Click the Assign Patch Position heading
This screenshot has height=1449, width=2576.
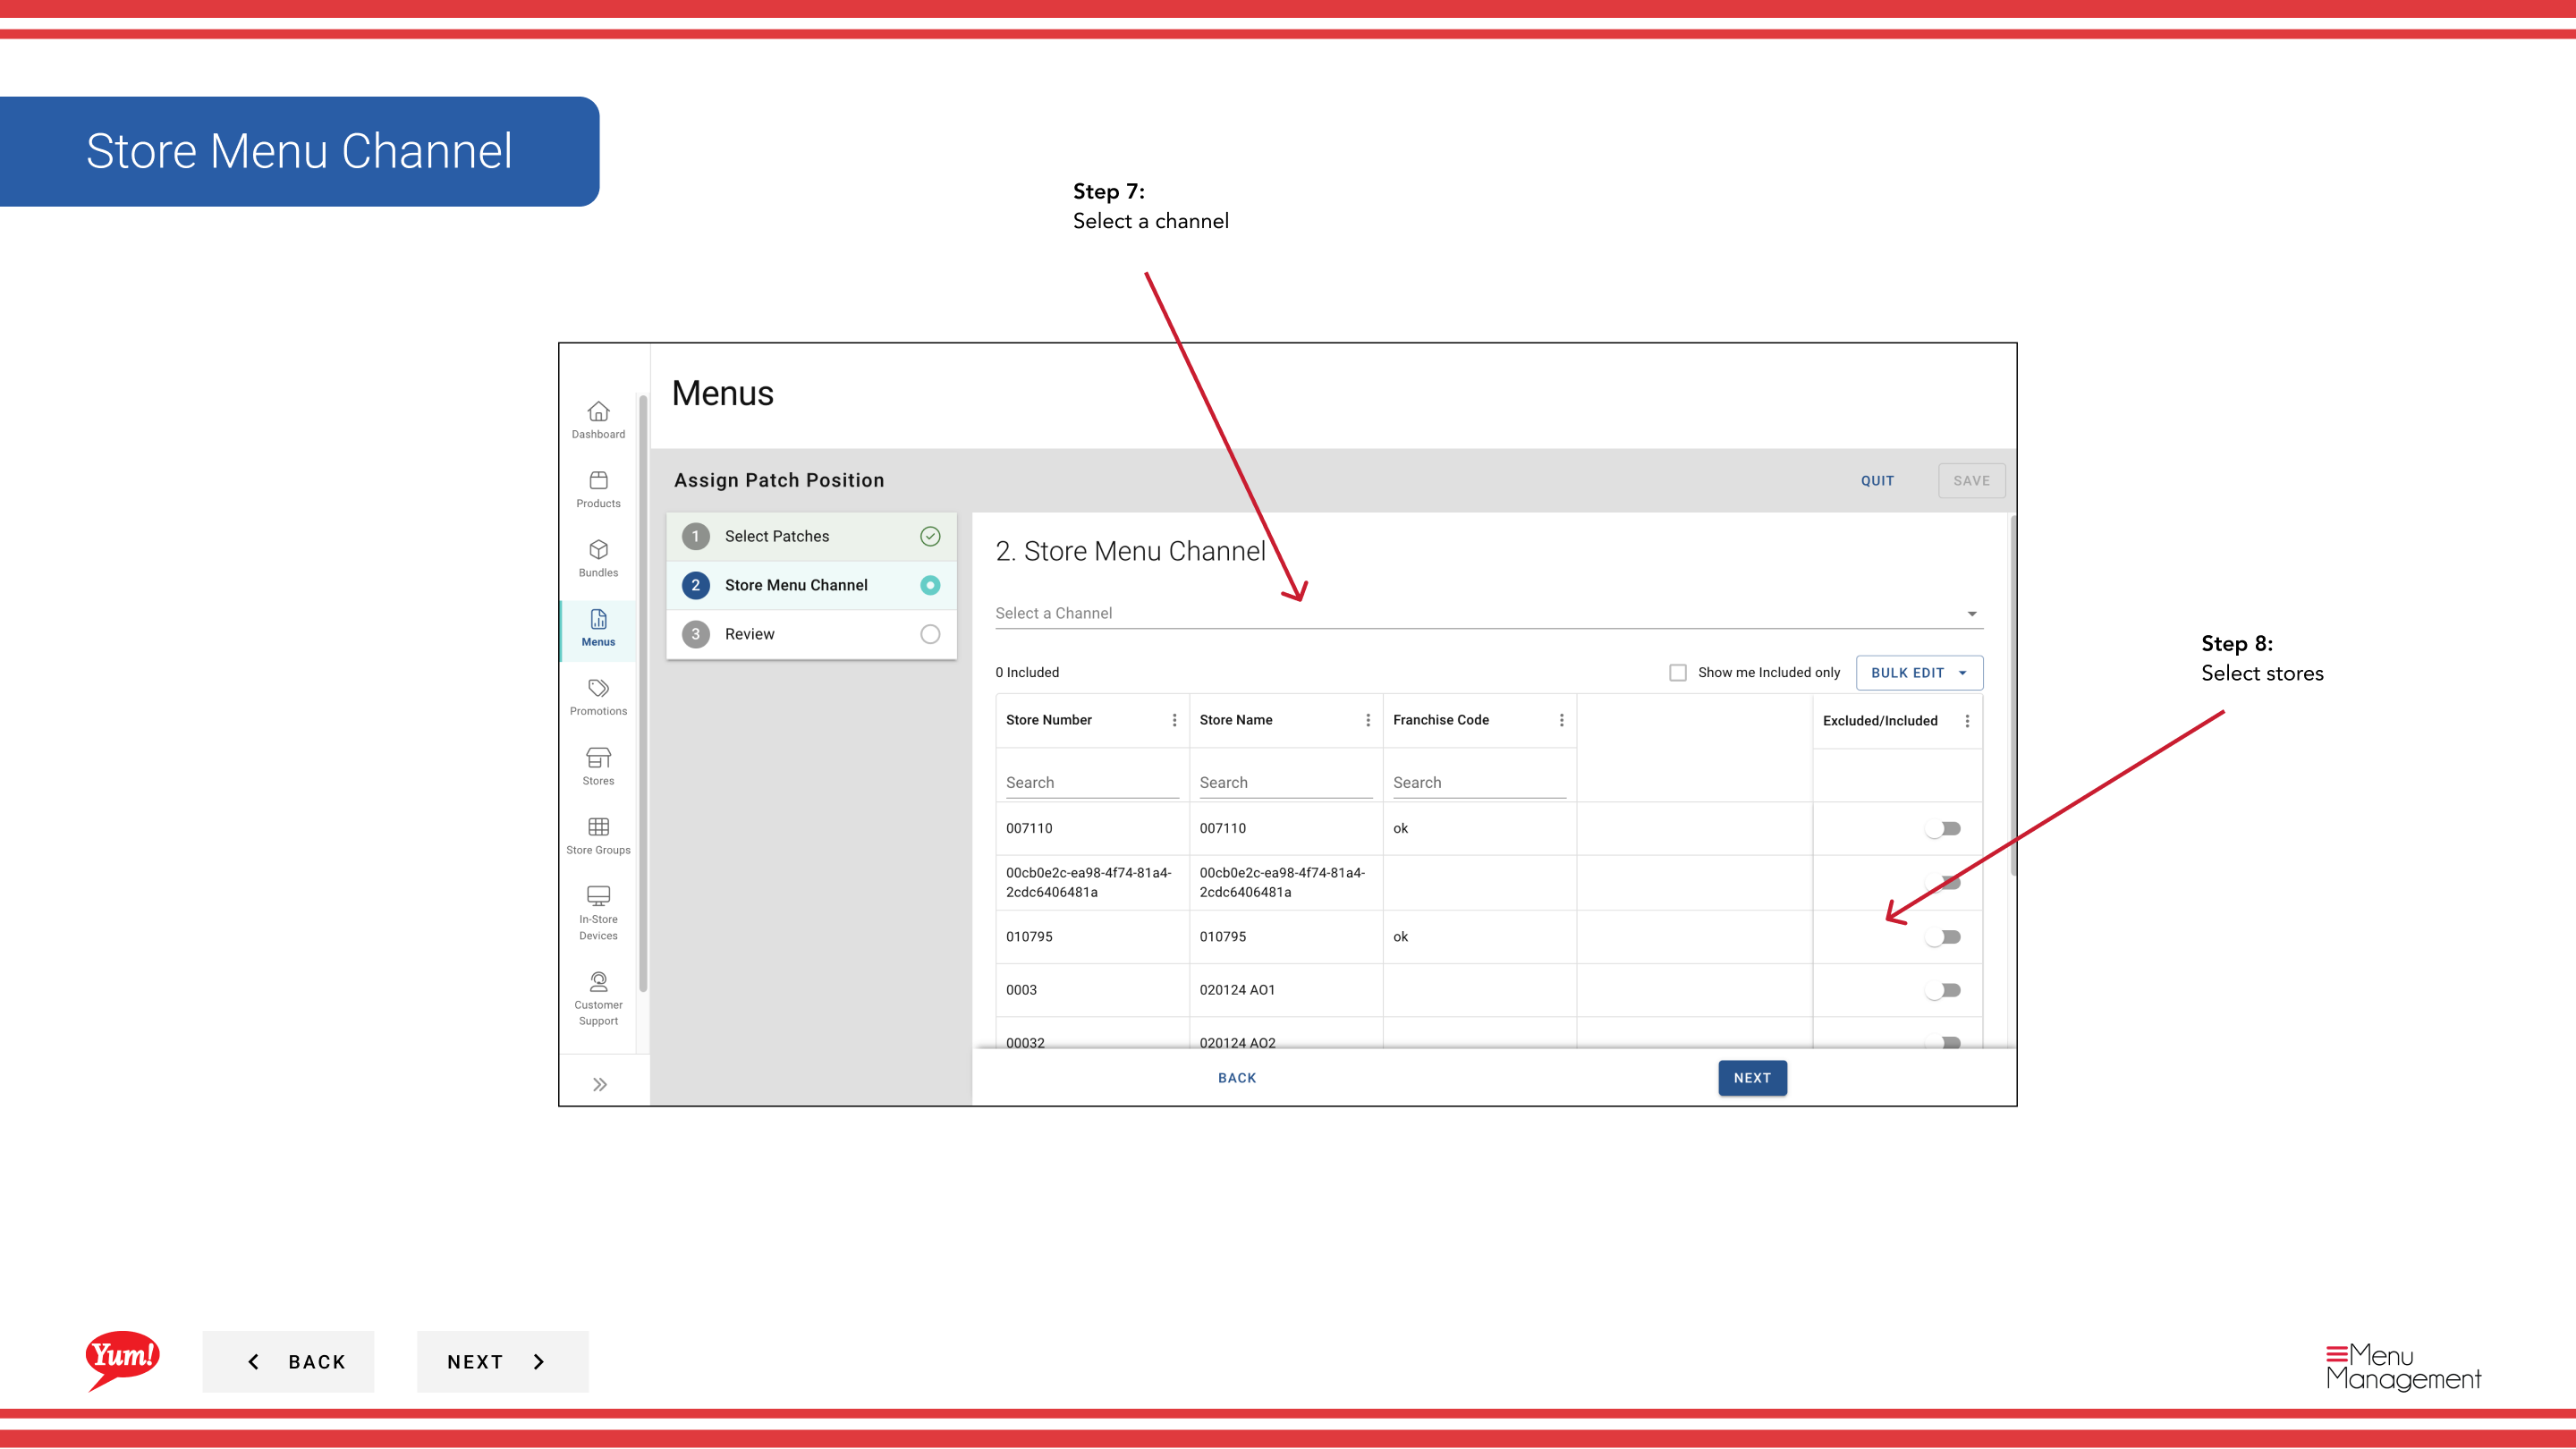(x=779, y=481)
